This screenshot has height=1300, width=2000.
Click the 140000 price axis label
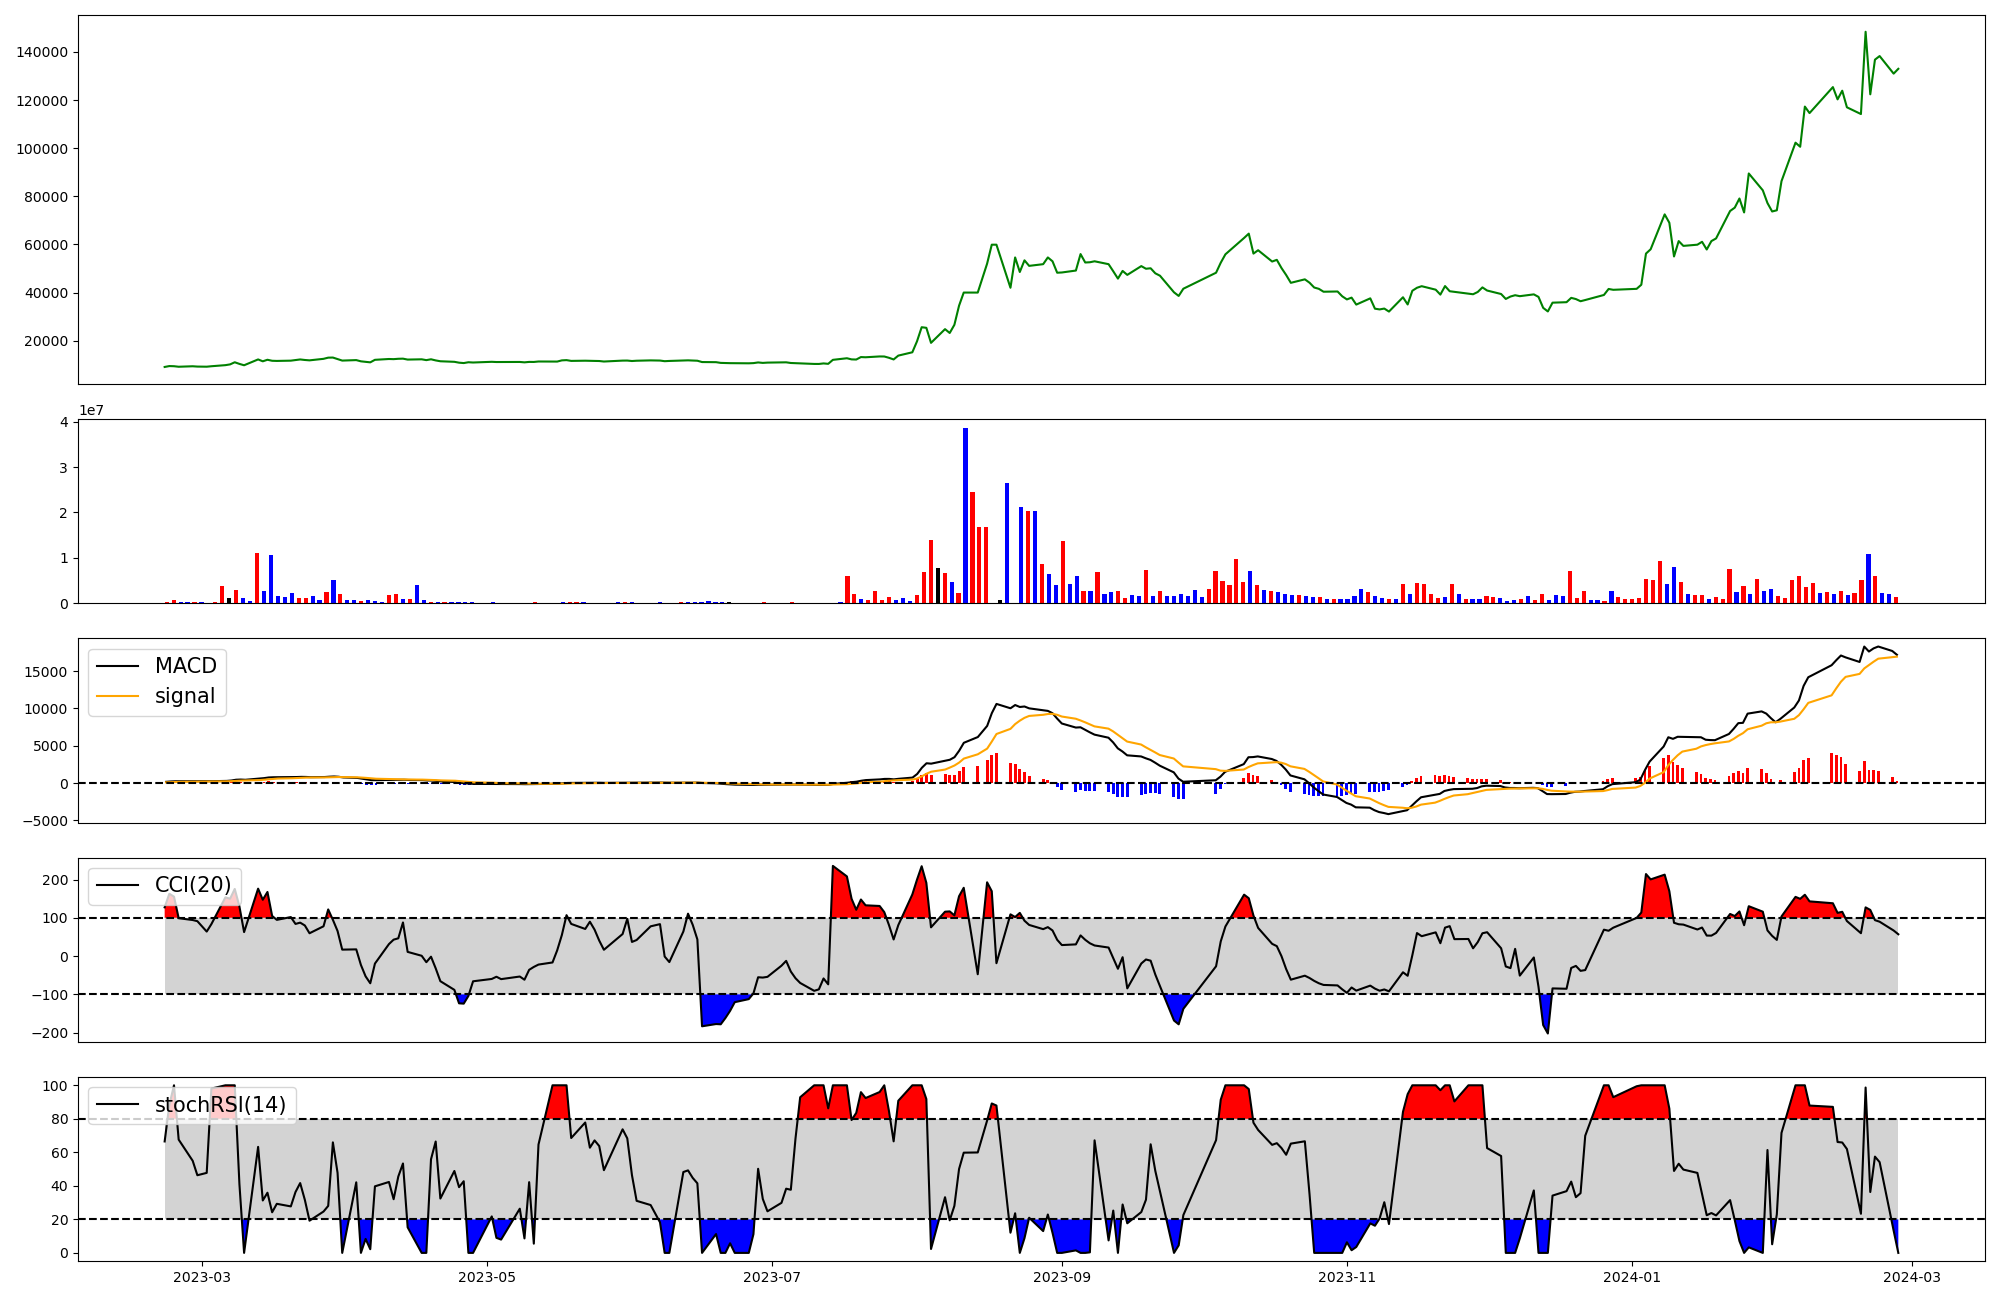42,53
